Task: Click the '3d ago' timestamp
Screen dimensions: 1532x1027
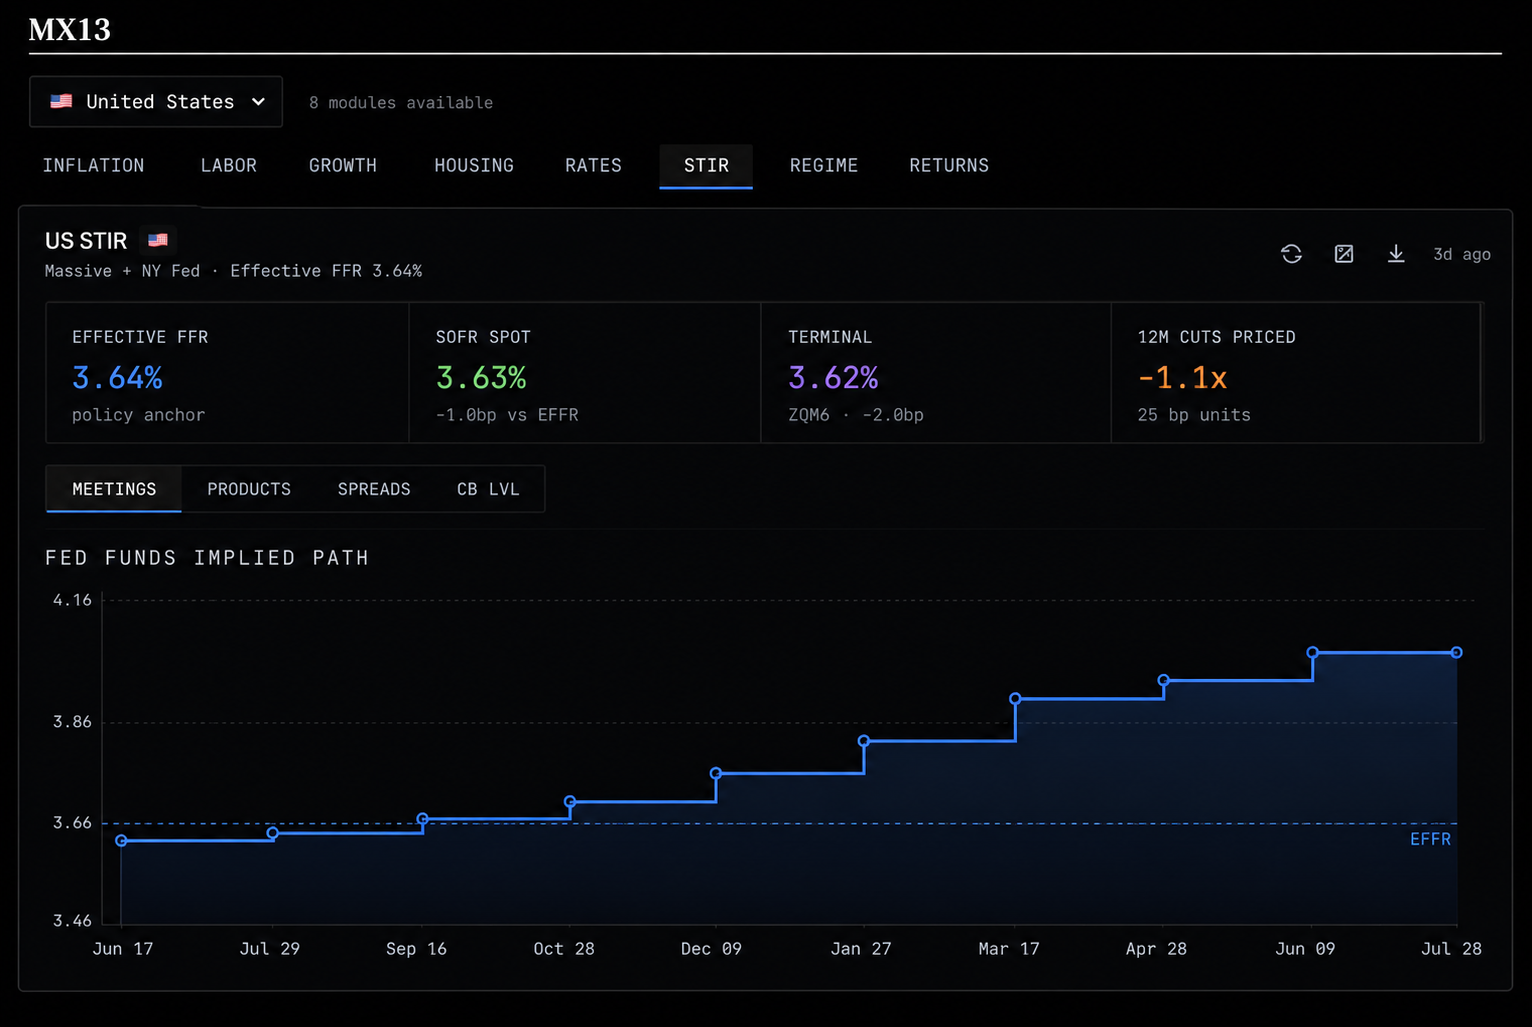Action: coord(1462,254)
